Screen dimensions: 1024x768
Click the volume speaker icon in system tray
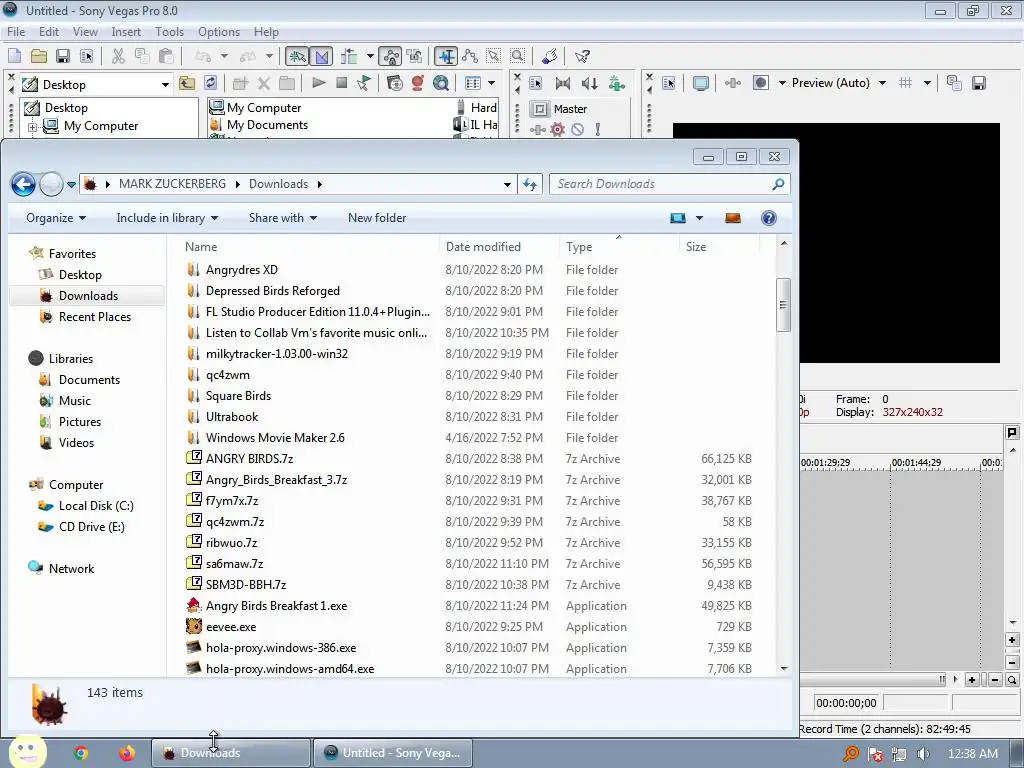click(x=923, y=754)
